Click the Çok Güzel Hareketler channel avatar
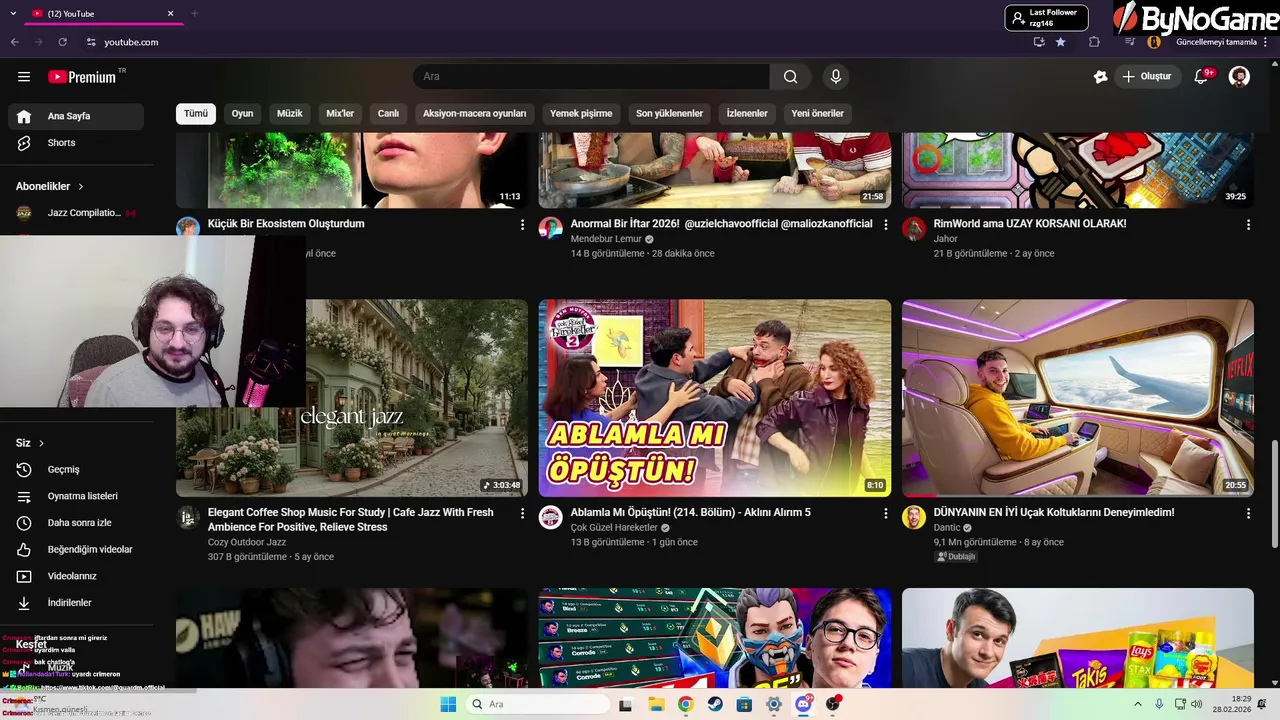Screen dimensions: 1280x720 tap(551, 517)
